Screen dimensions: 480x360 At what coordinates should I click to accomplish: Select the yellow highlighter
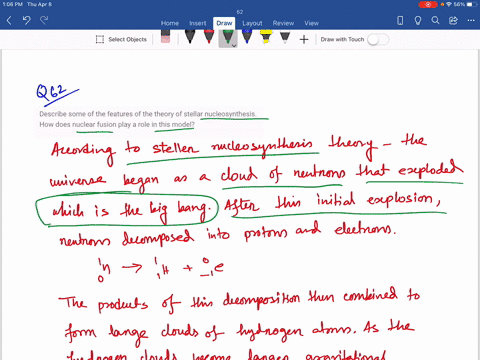pyautogui.click(x=266, y=37)
